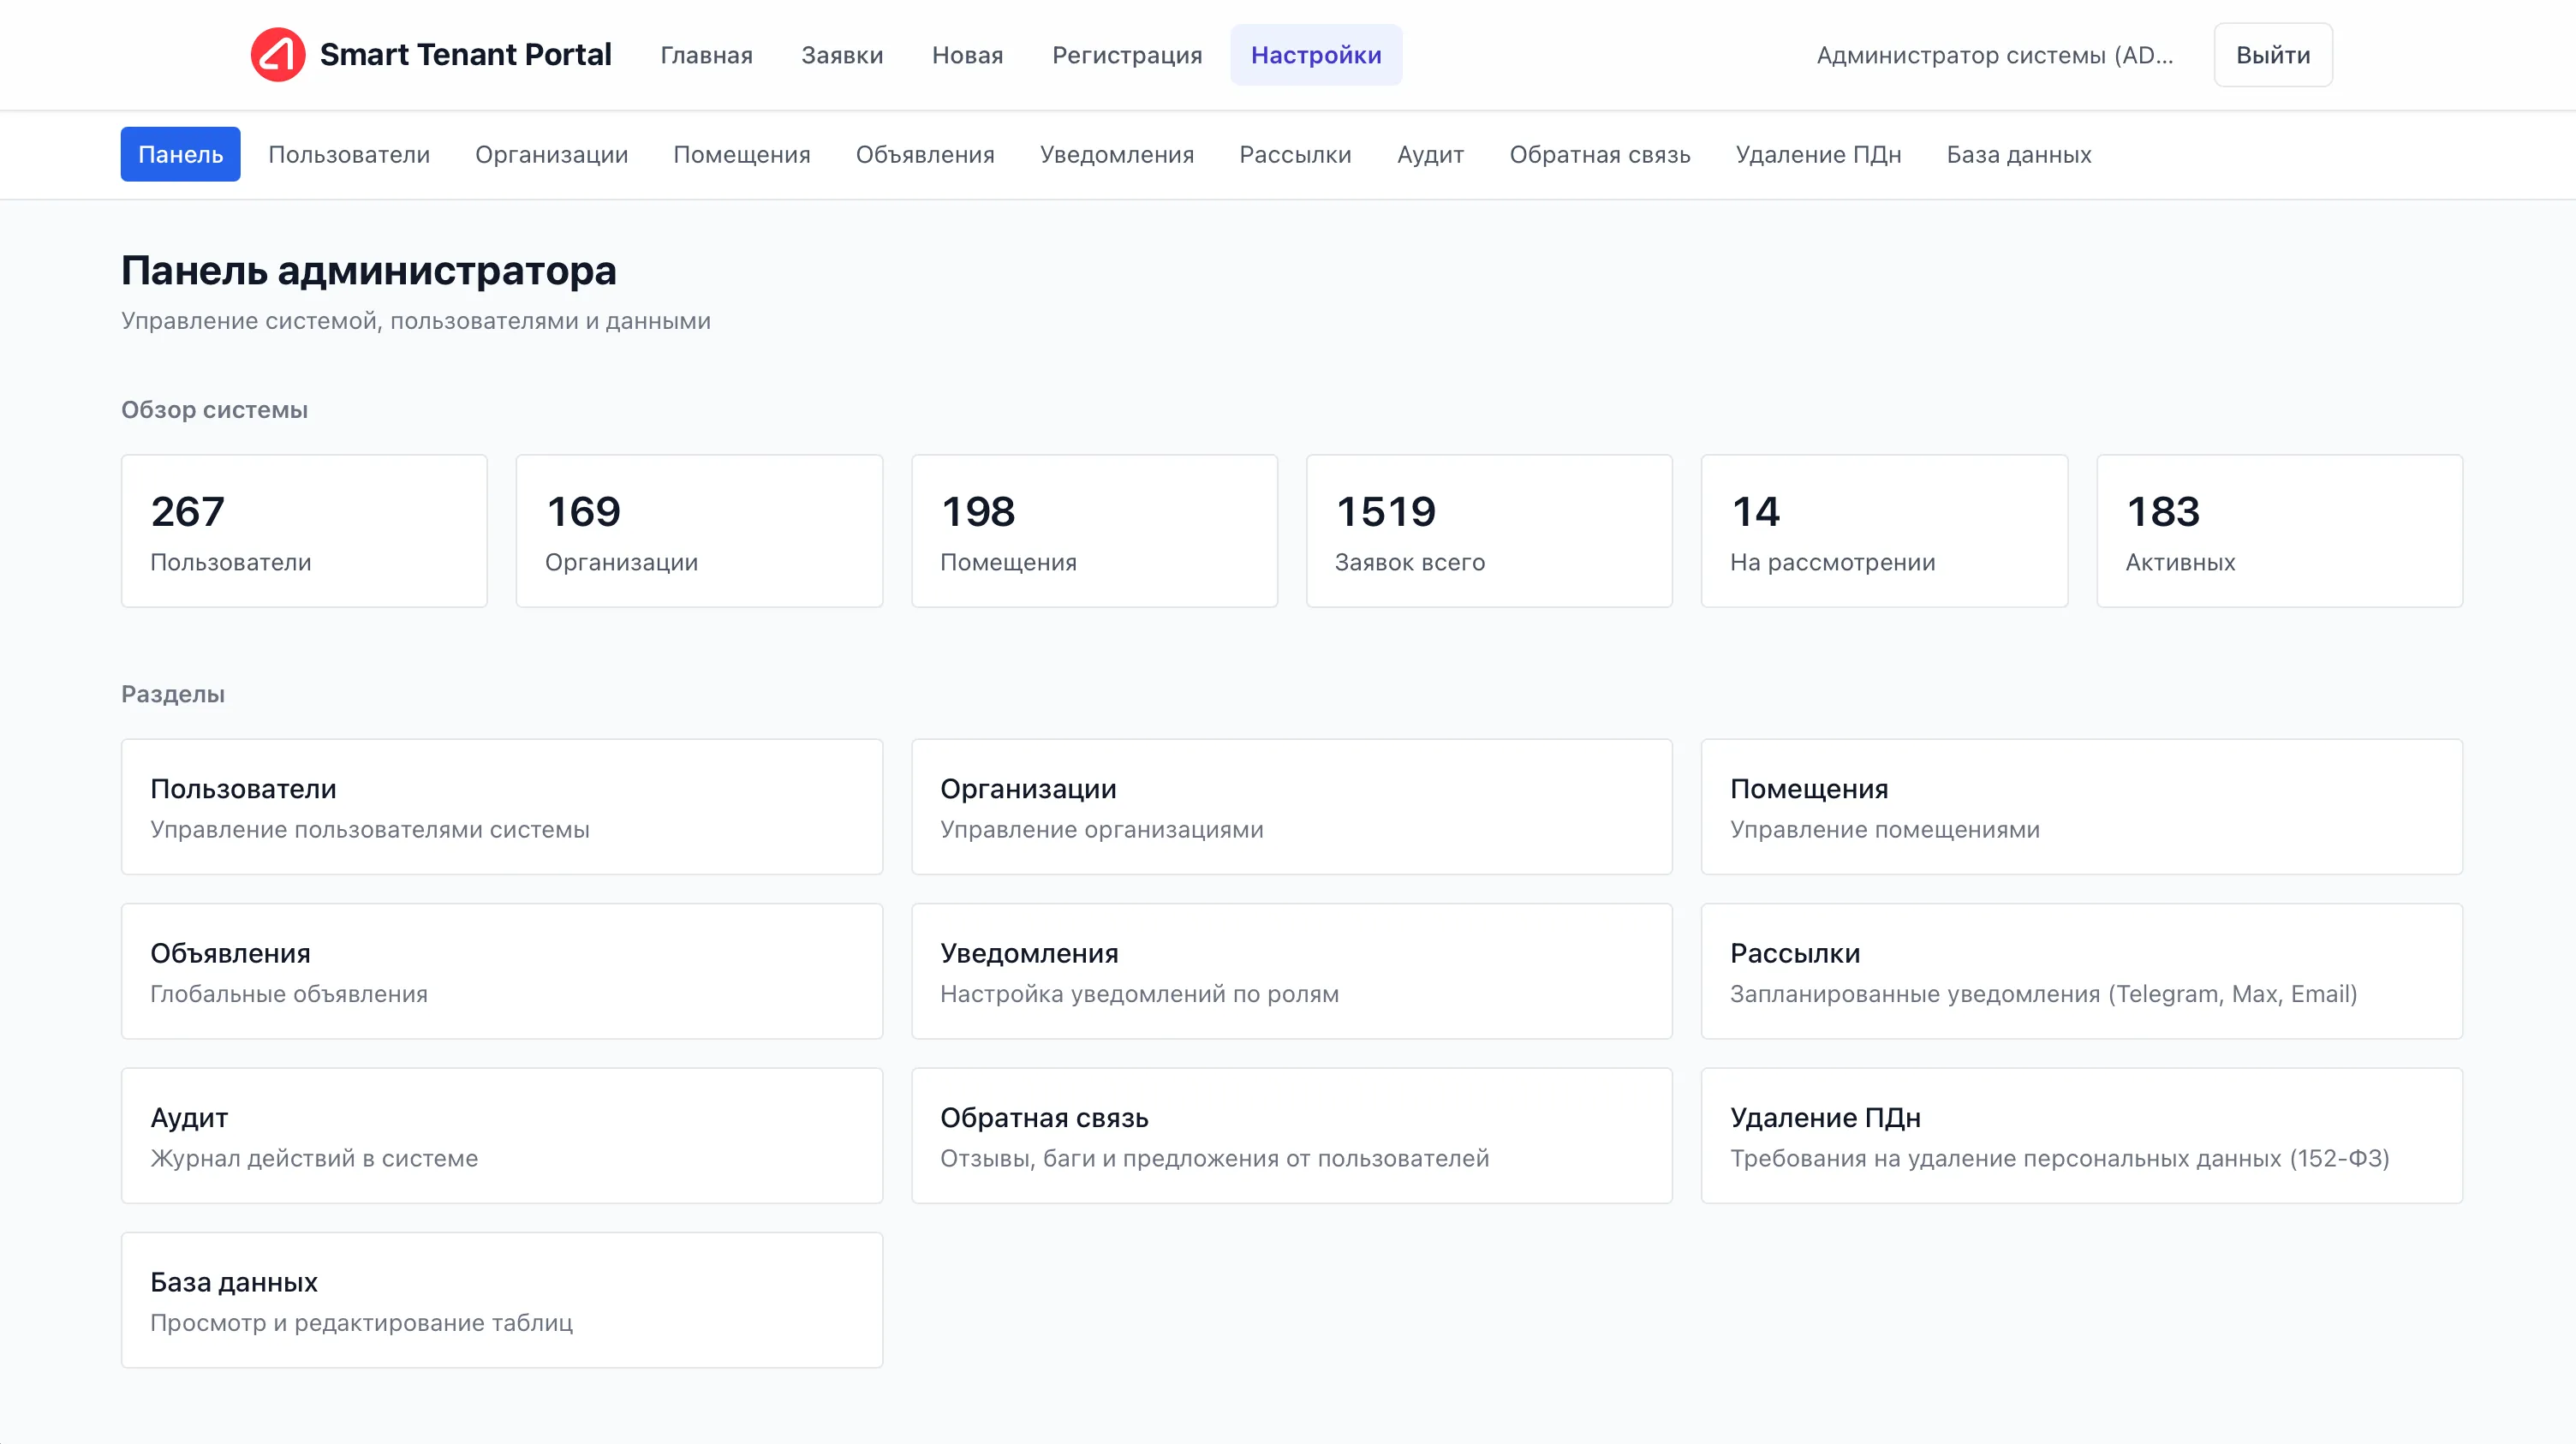The height and width of the screenshot is (1444, 2576).
Task: Open the Организации section card
Action: click(1292, 807)
